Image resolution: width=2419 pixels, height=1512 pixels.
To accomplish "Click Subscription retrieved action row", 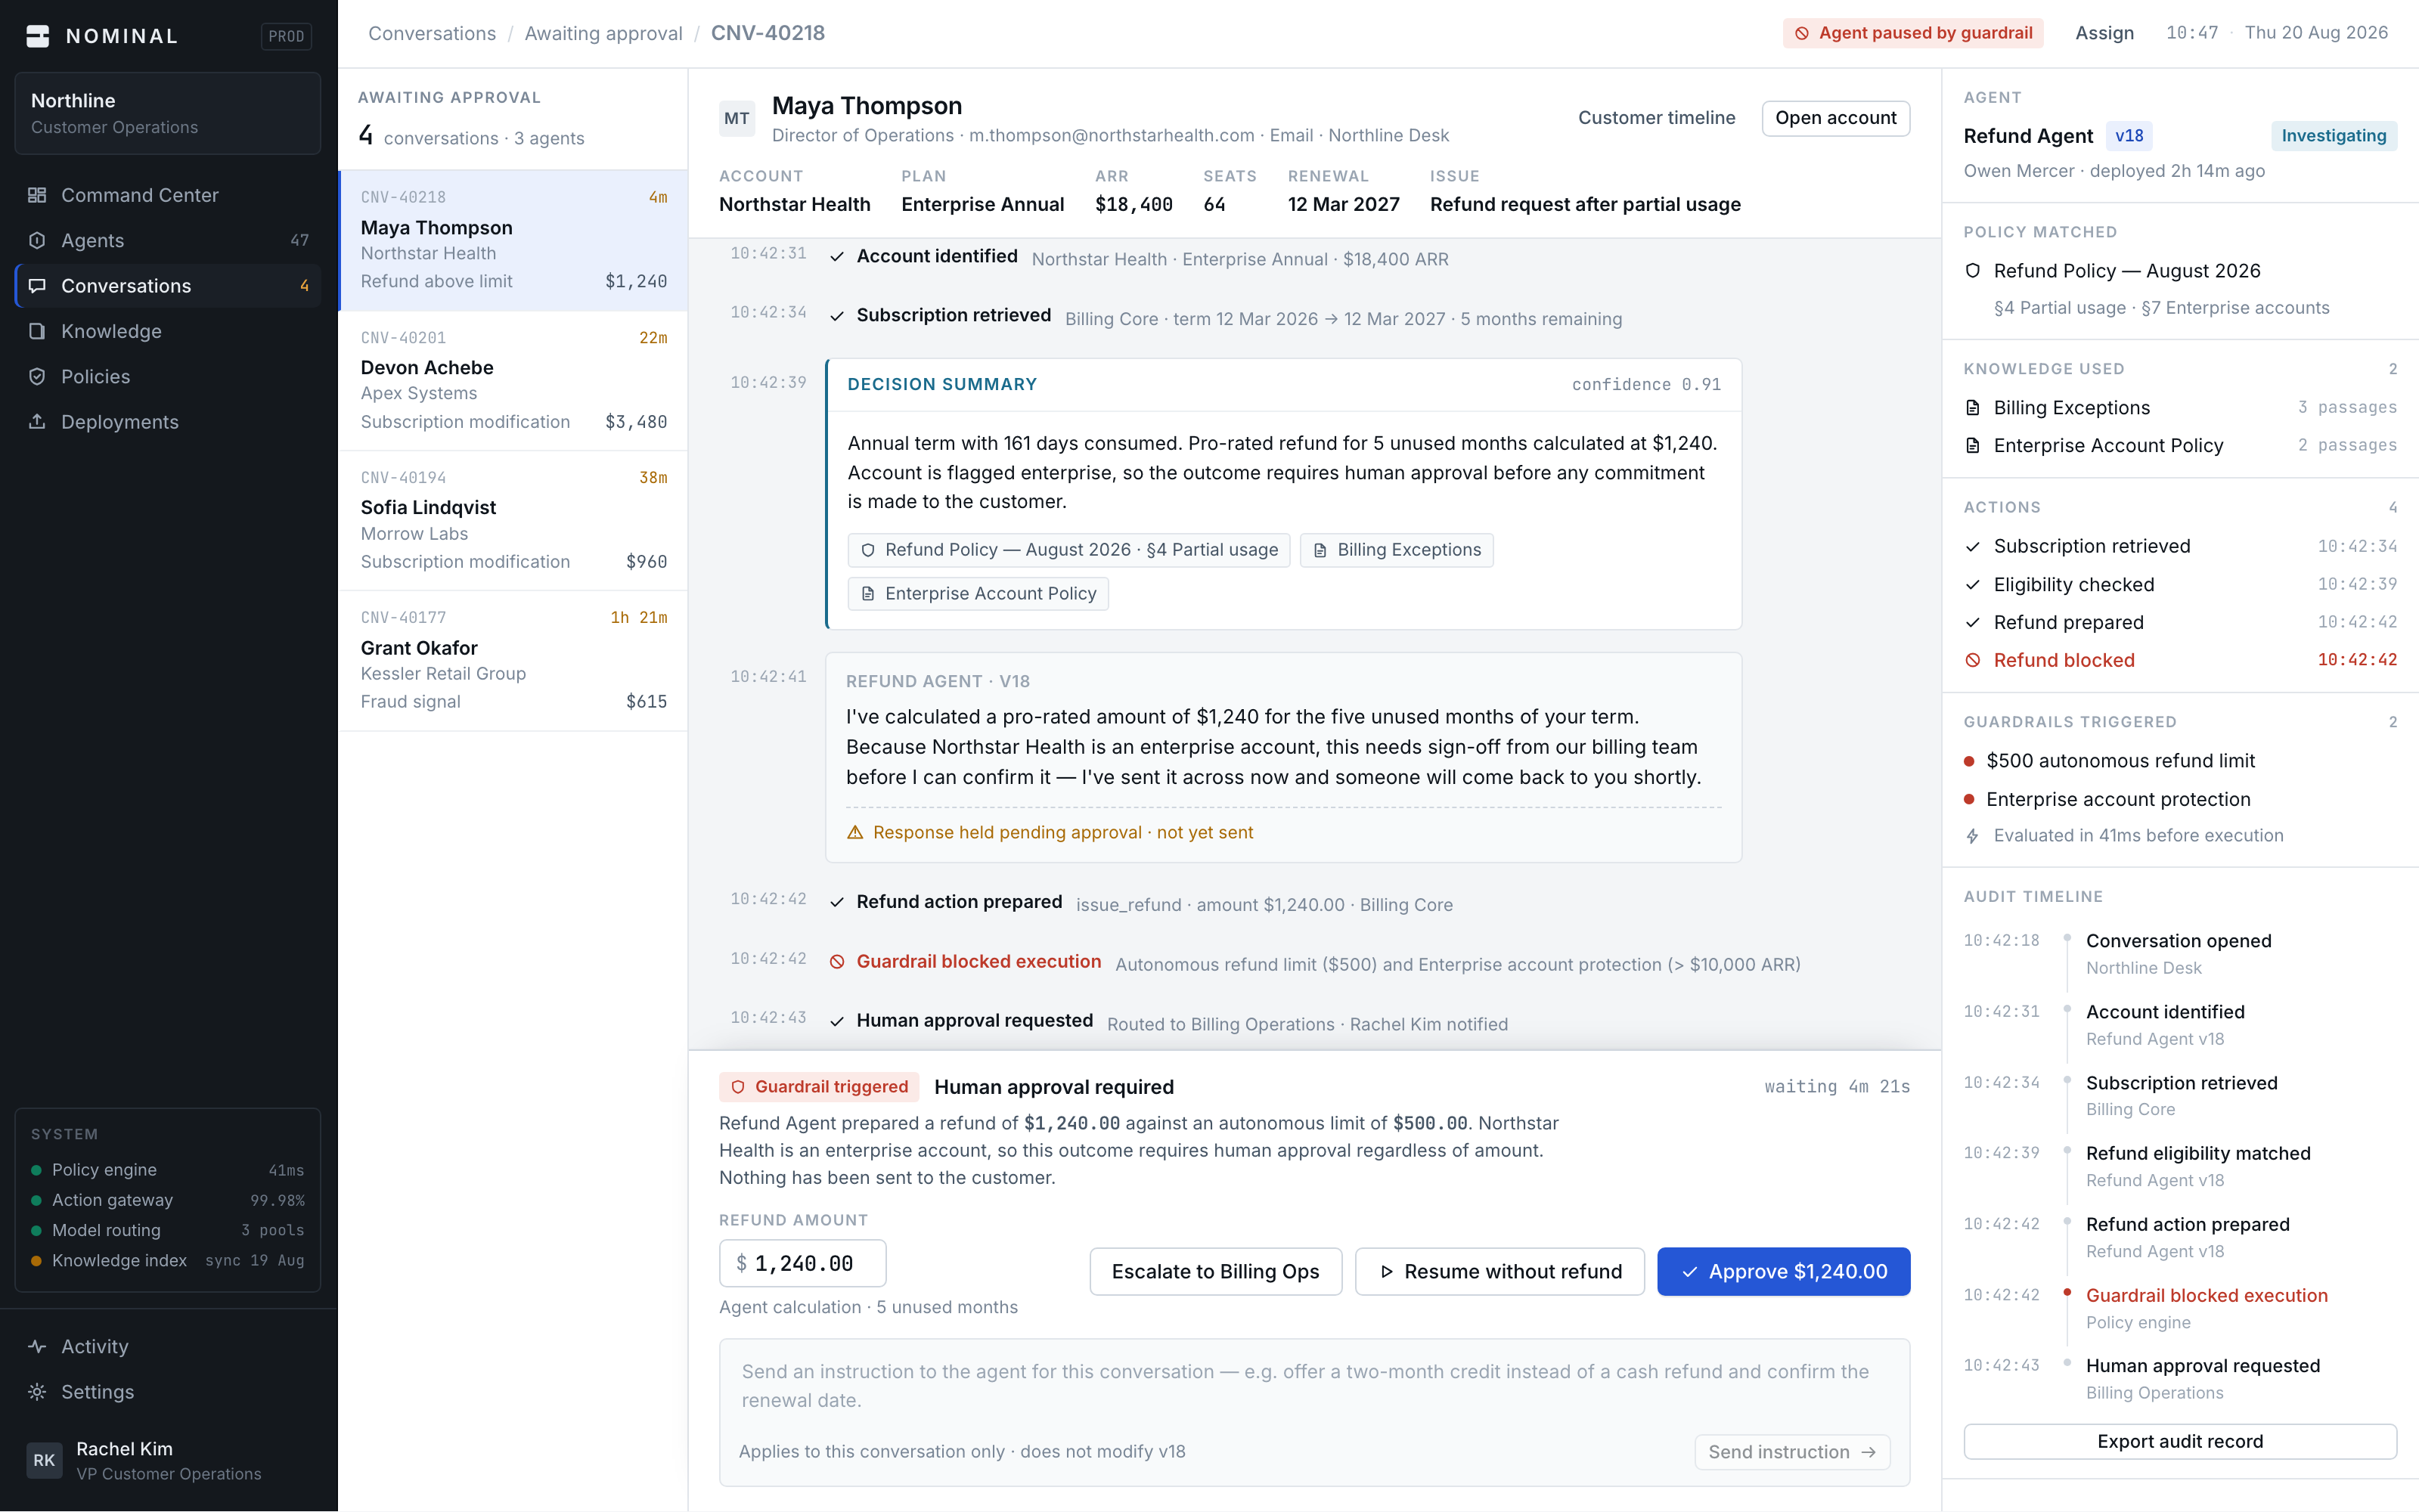I will click(x=2180, y=546).
